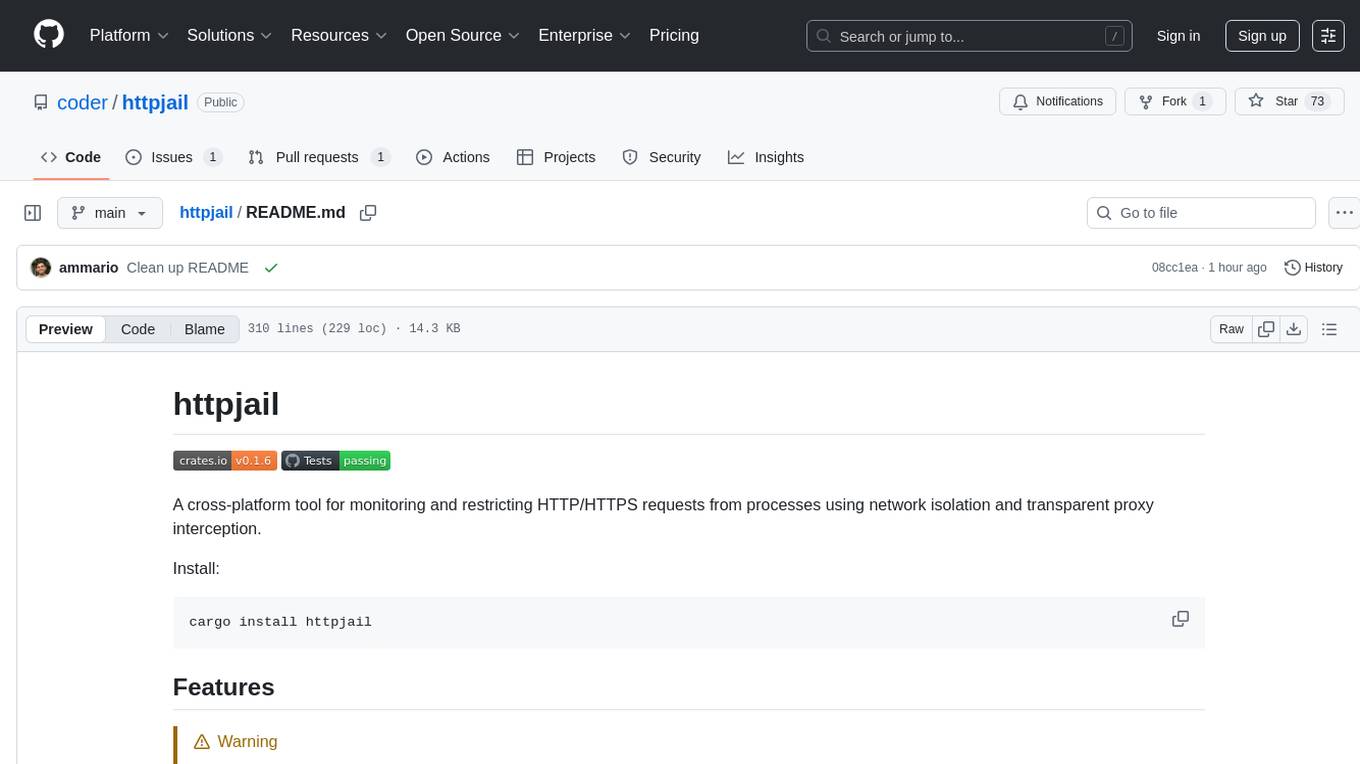This screenshot has width=1360, height=764.
Task: Switch to the Projects tab
Action: (x=556, y=157)
